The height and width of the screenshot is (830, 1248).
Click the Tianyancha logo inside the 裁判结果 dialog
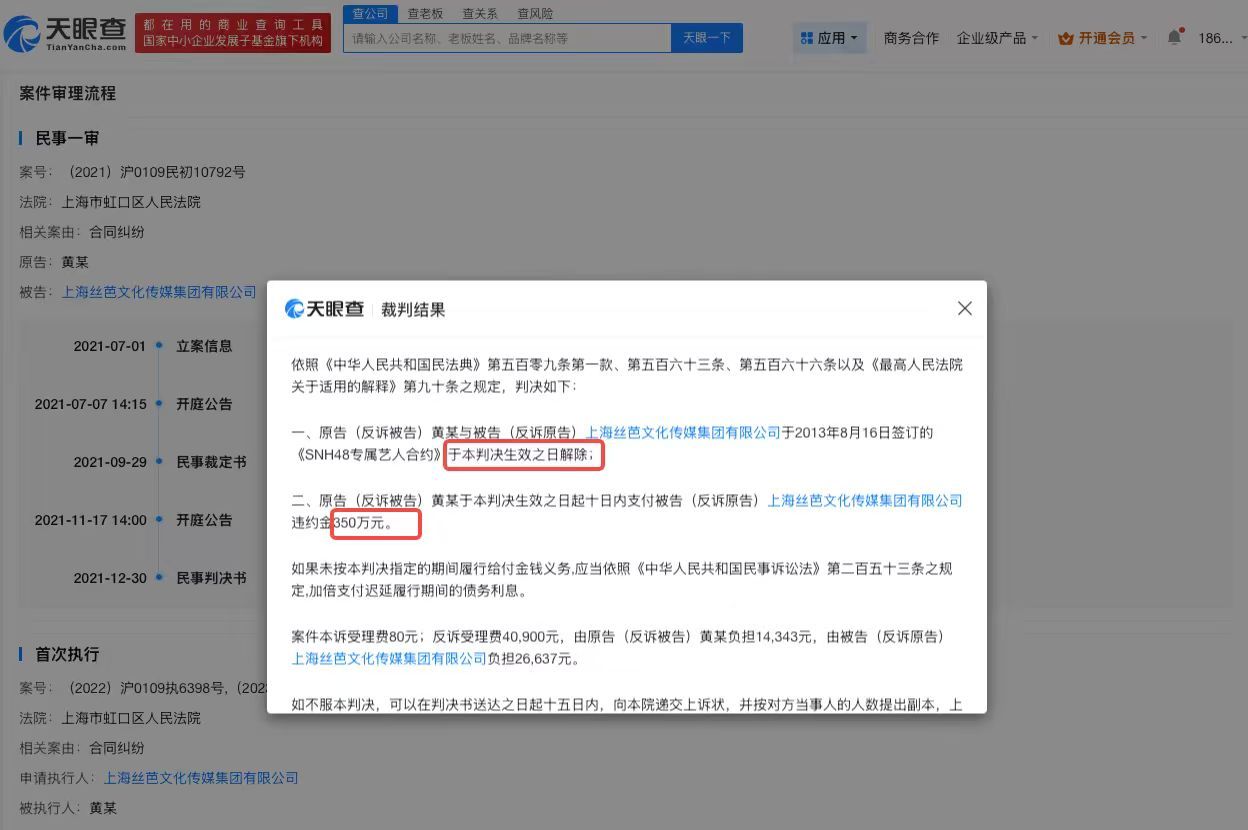323,308
